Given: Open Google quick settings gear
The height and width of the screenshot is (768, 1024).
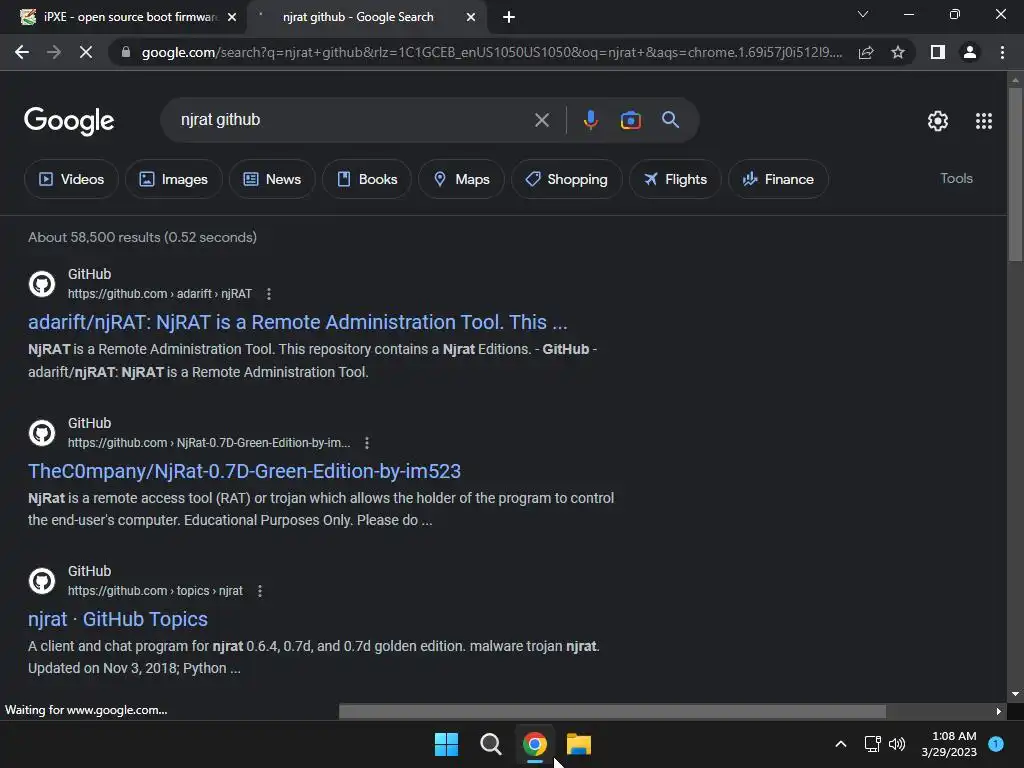Looking at the screenshot, I should pyautogui.click(x=938, y=121).
